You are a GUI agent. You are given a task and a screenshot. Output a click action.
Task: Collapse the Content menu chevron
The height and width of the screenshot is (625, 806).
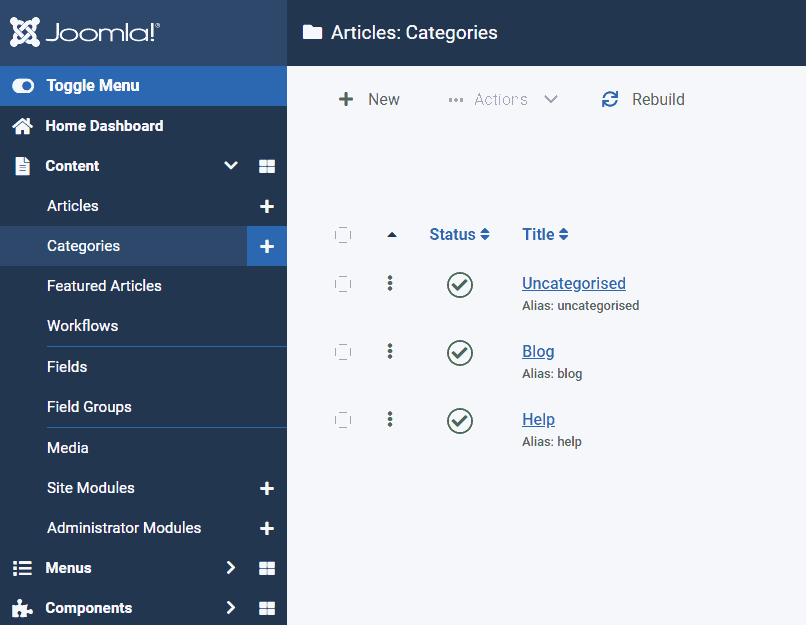[231, 166]
